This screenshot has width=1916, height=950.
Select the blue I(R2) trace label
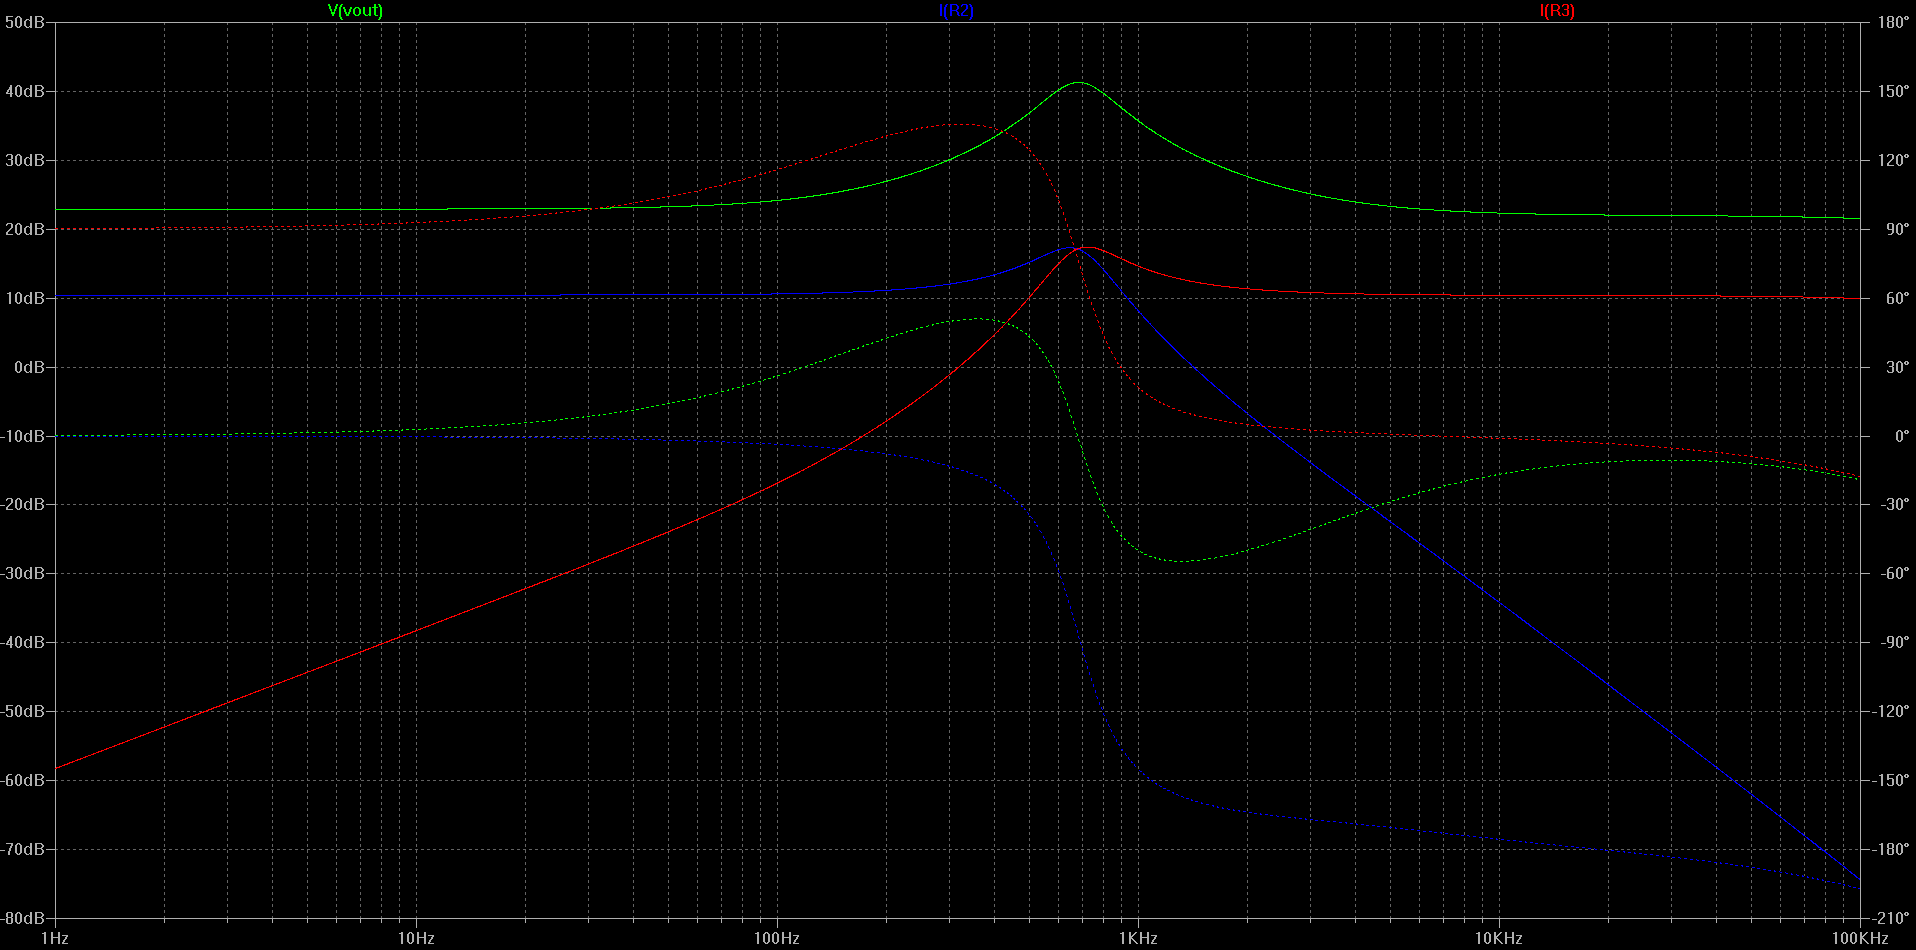[956, 11]
